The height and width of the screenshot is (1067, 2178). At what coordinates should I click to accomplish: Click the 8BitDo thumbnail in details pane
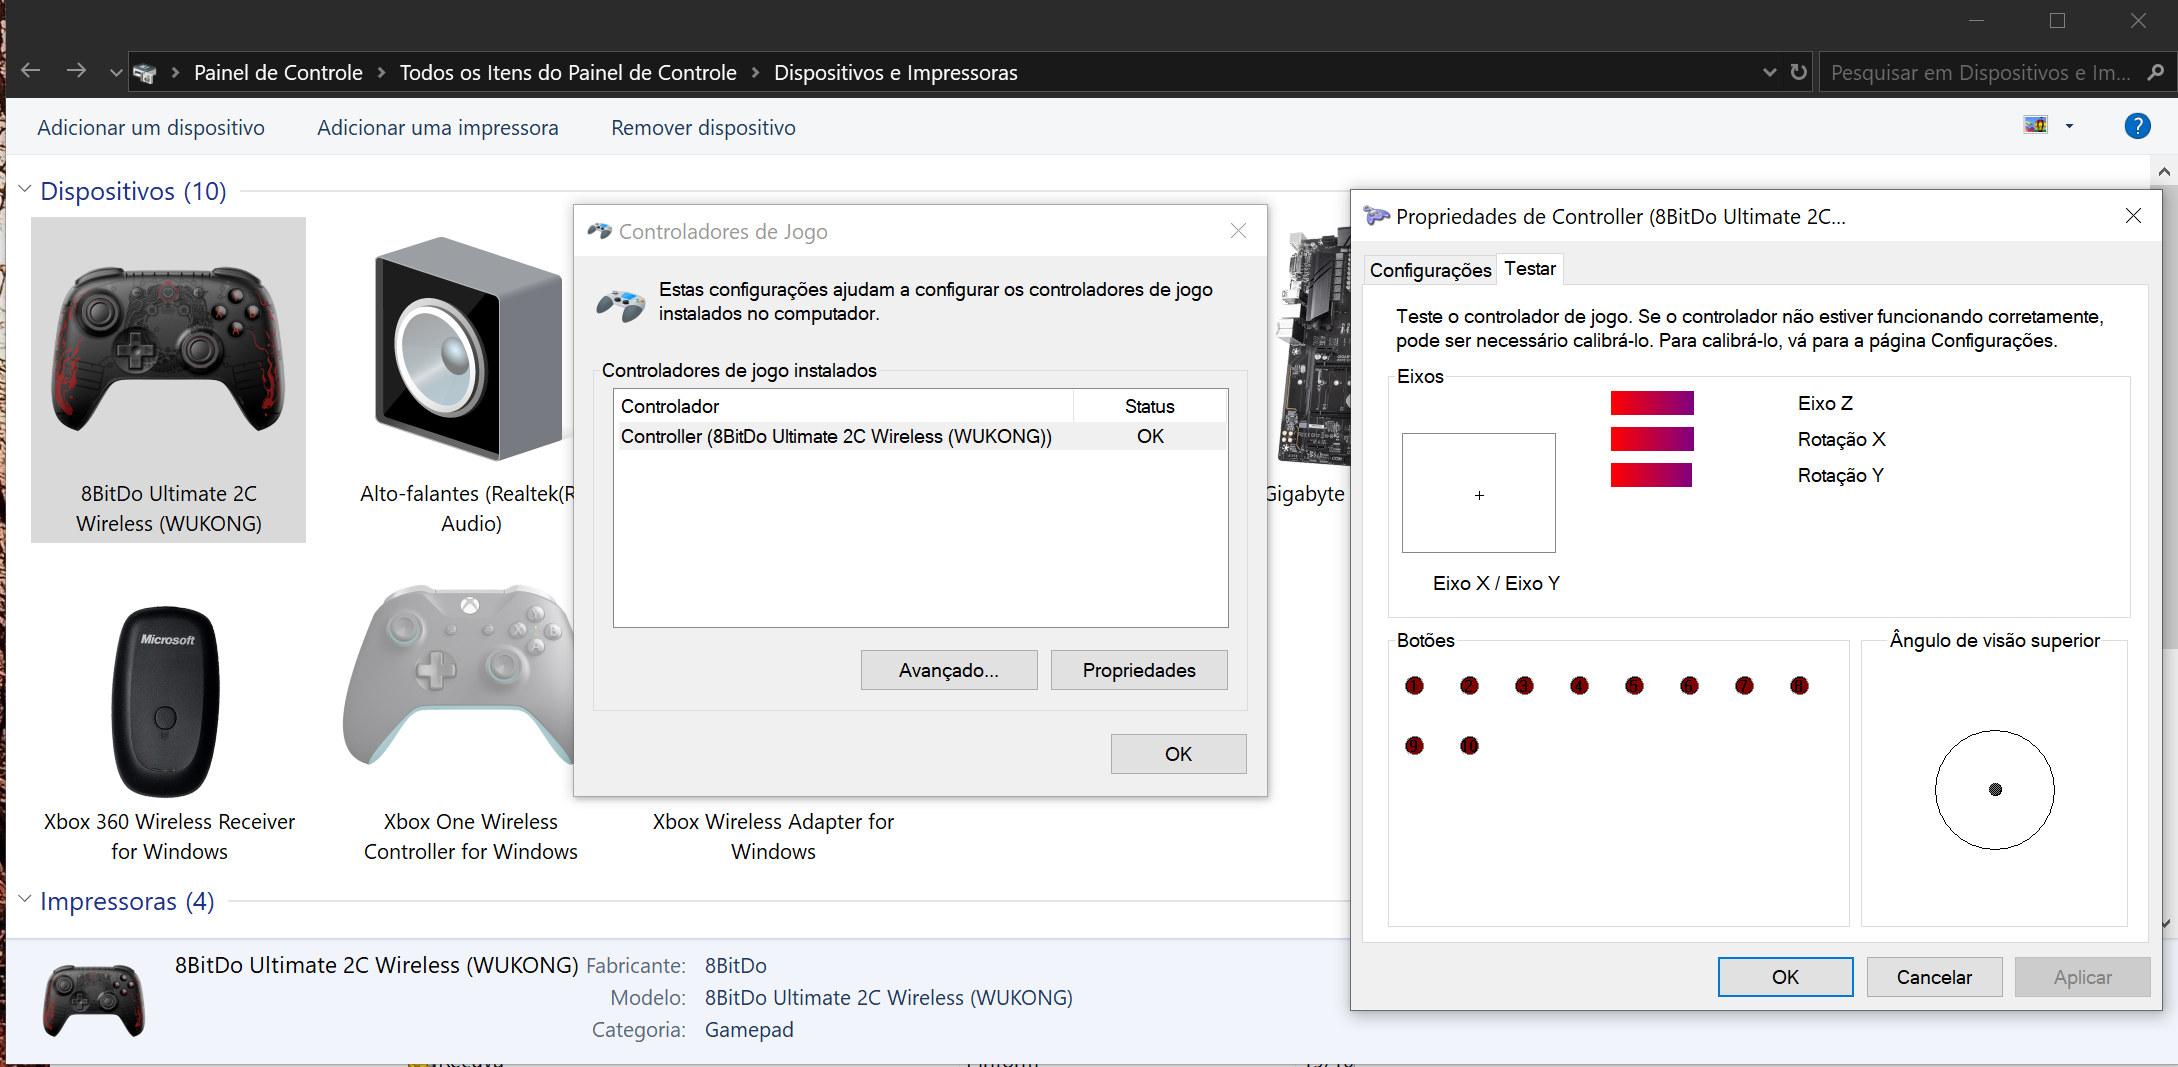tap(94, 1000)
